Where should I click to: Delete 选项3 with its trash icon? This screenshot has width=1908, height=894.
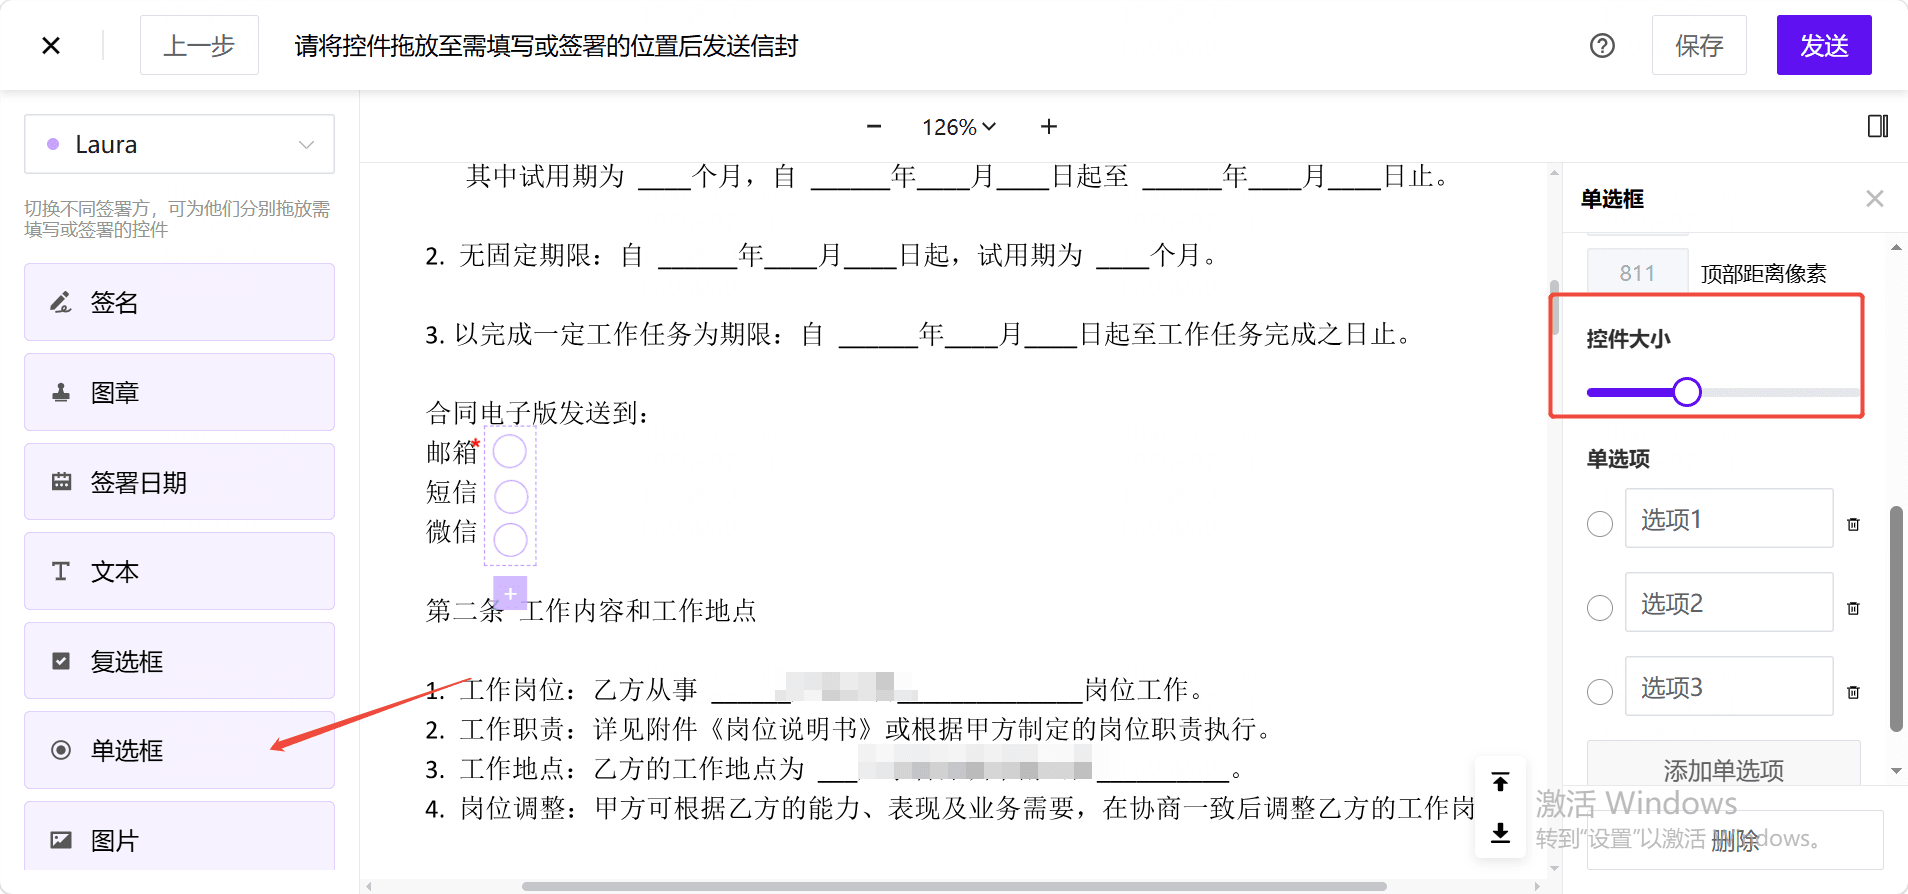(x=1853, y=692)
